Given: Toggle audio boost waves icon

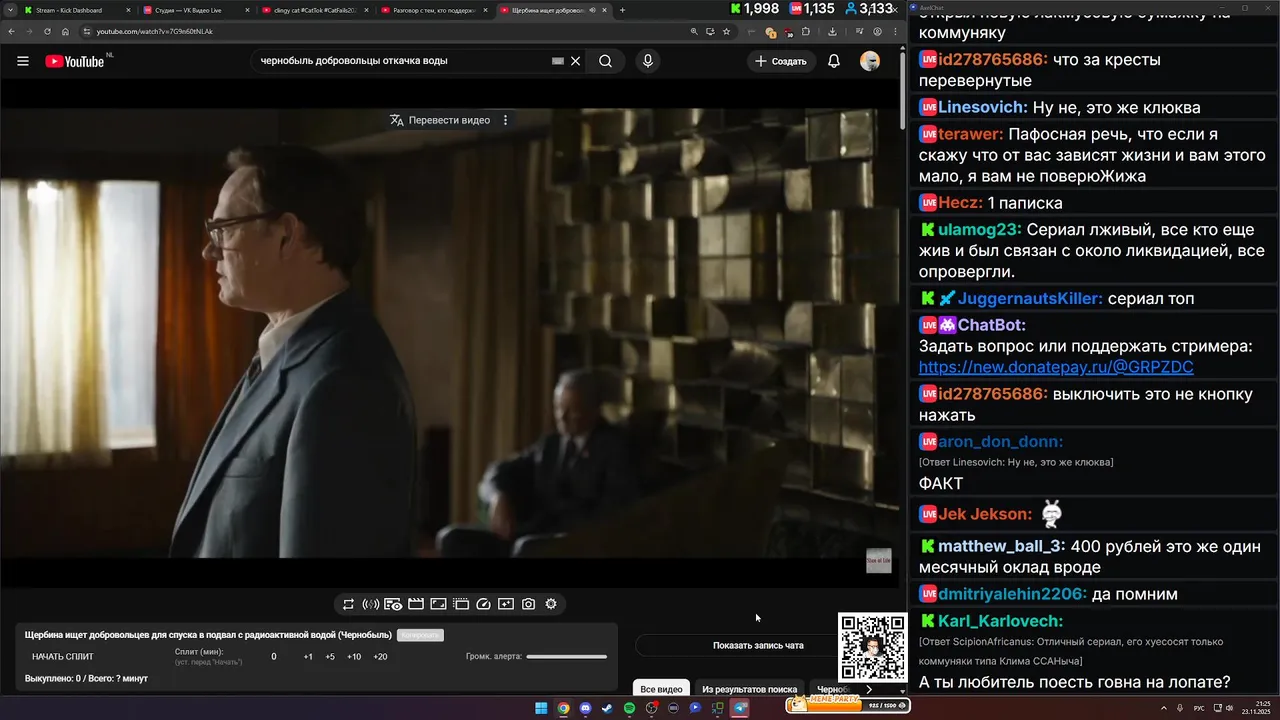Looking at the screenshot, I should point(370,604).
